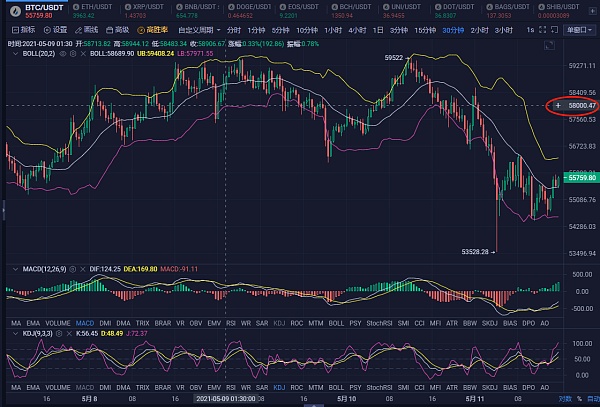The height and width of the screenshot is (407, 600).
Task: Switch to the XRP/USDT ticker tab
Action: tap(144, 11)
